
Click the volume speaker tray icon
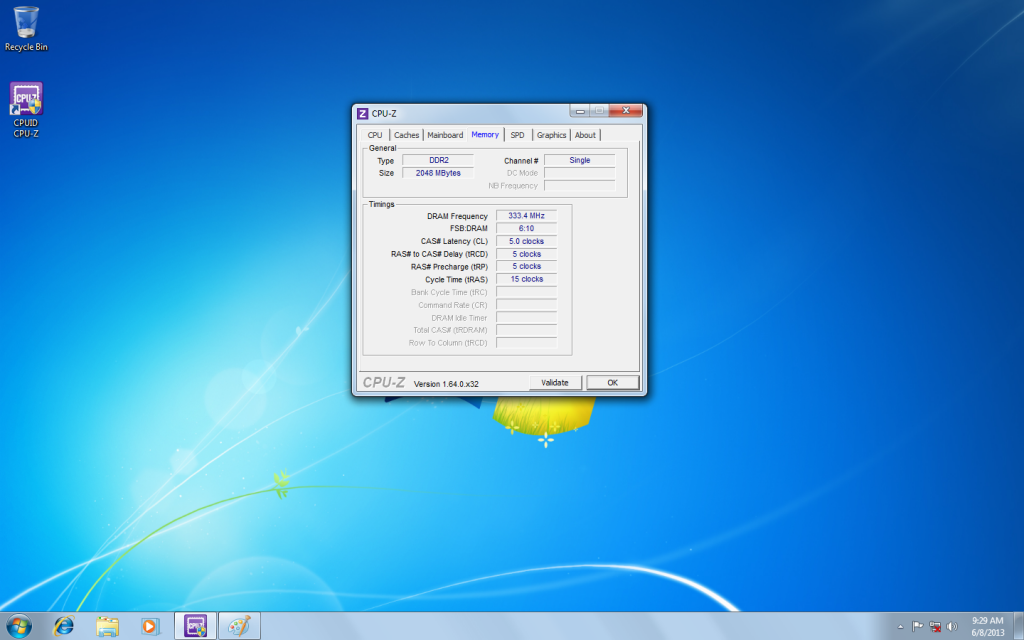click(953, 627)
